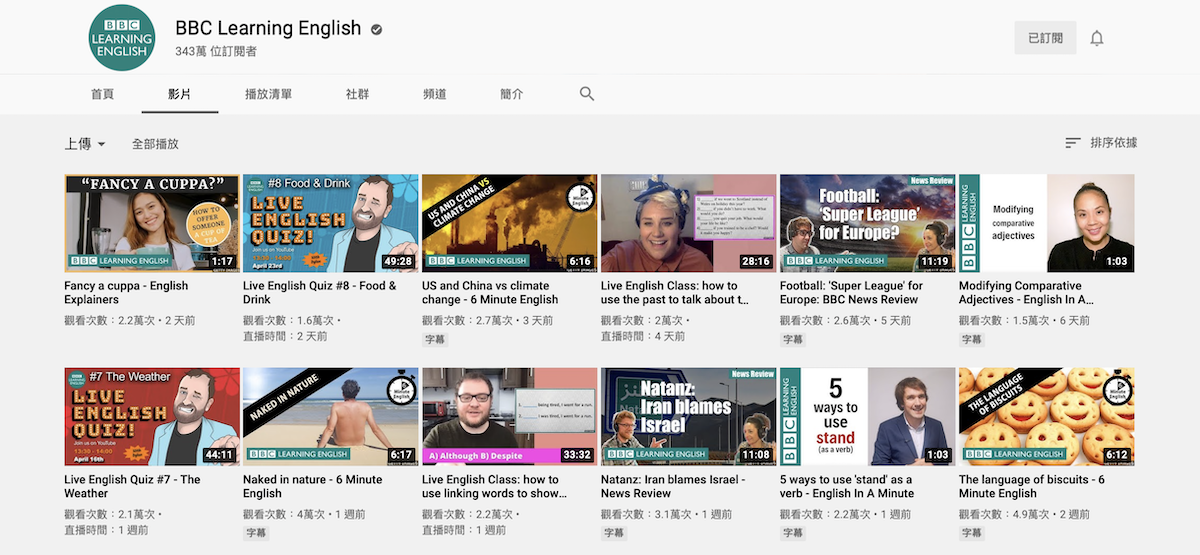This screenshot has width=1200, height=555.
Task: Click the 全部播放 play all button
Action: point(155,144)
